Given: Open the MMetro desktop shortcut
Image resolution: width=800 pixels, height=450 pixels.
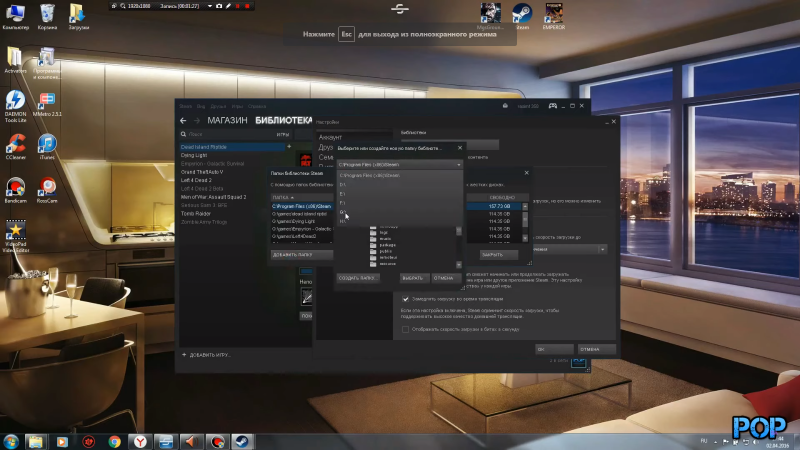Looking at the screenshot, I should click(47, 105).
